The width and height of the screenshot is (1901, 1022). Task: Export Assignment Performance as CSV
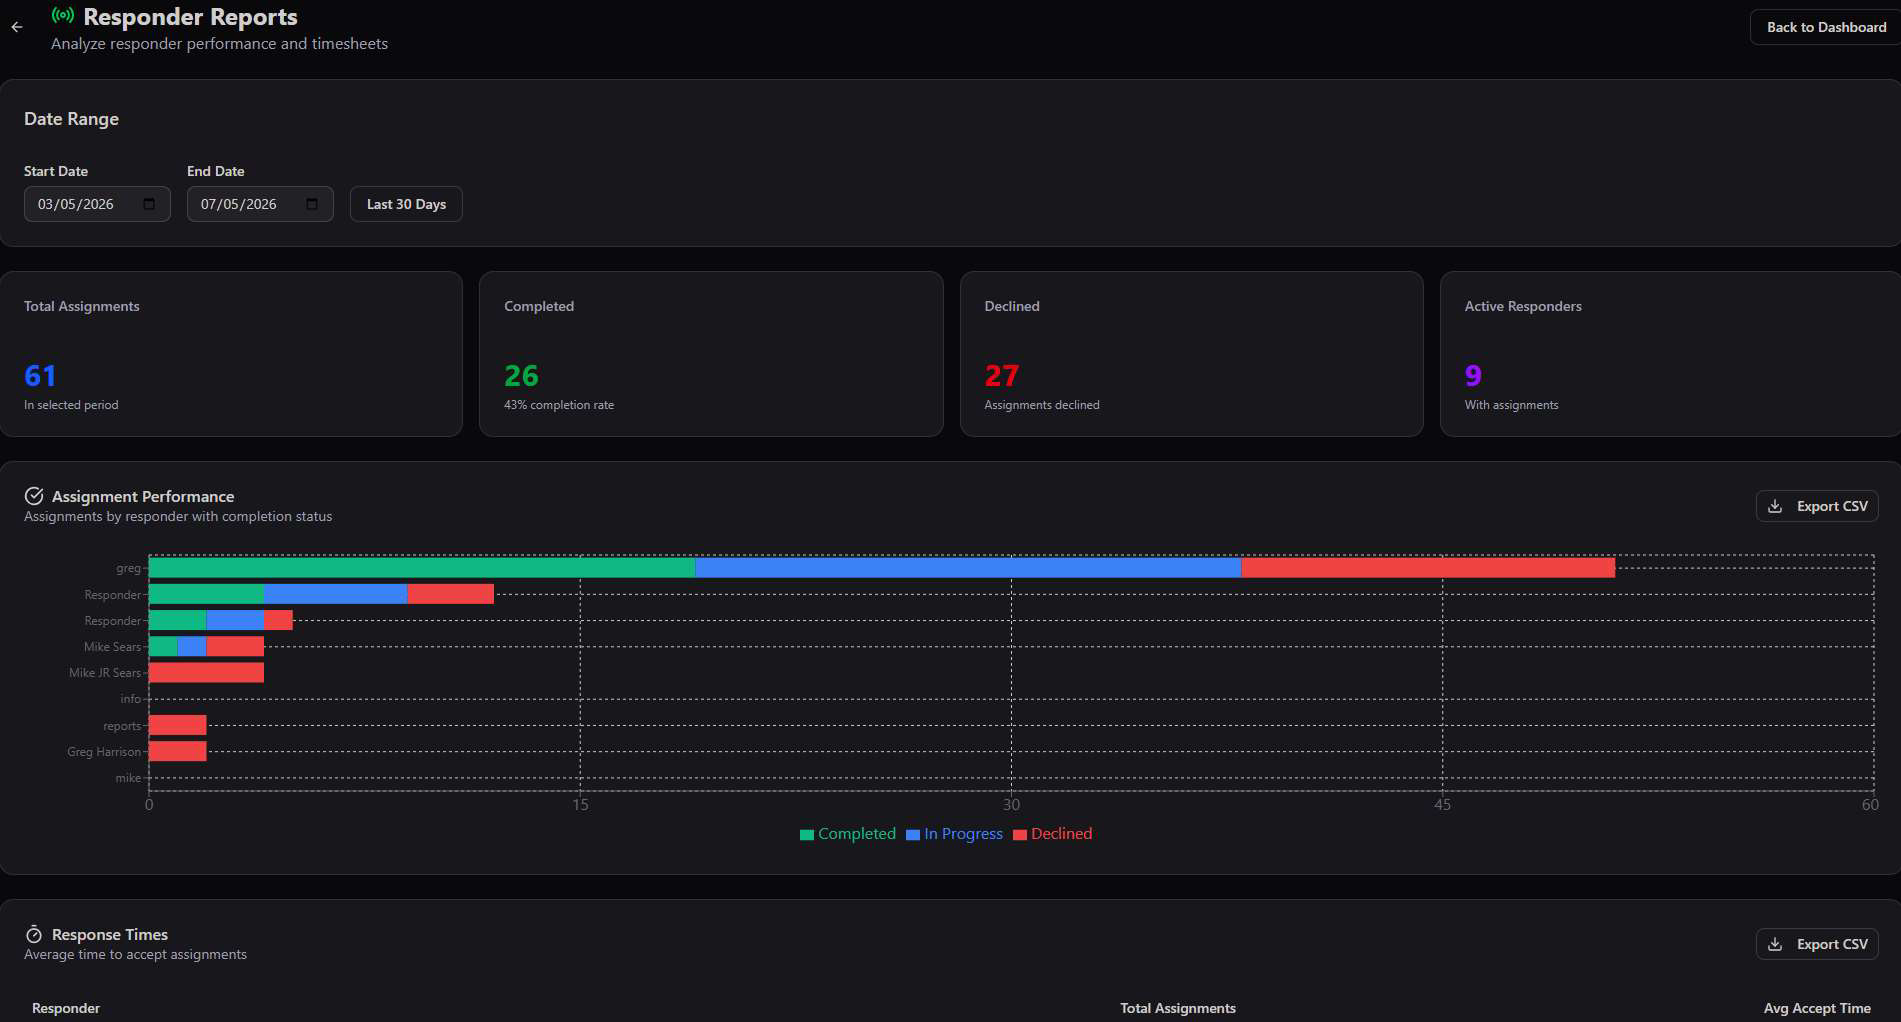[x=1817, y=506]
